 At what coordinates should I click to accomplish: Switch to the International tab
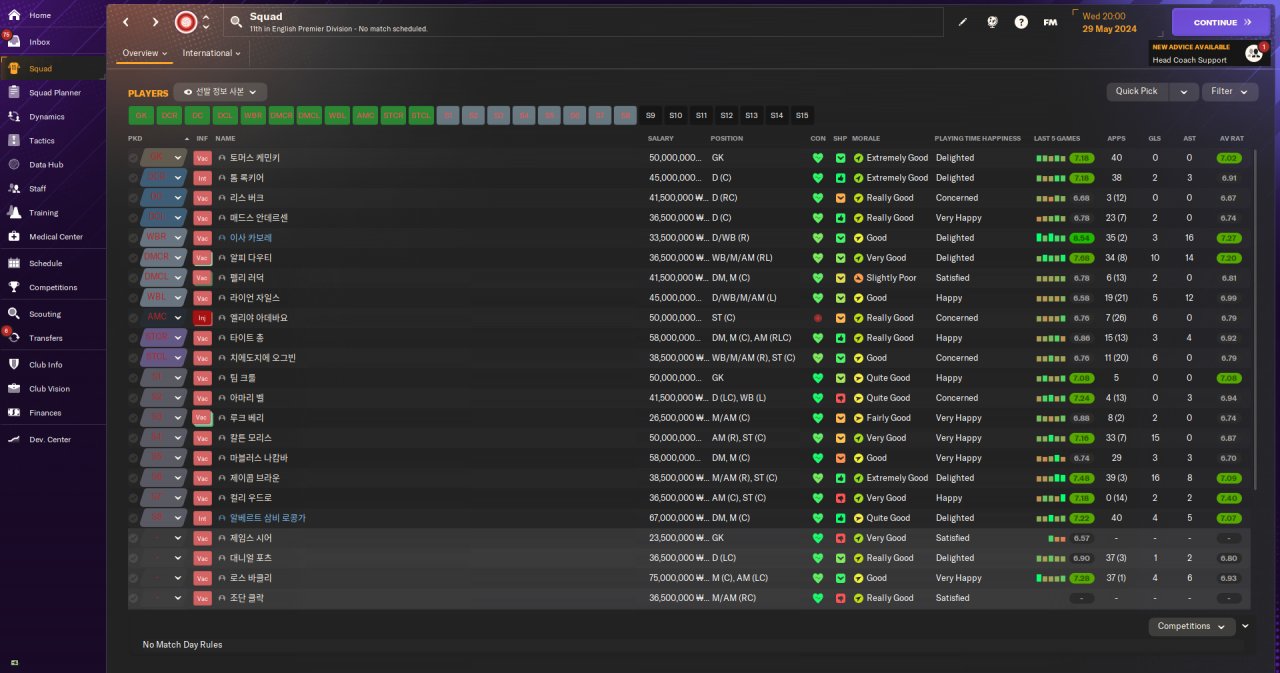[207, 53]
